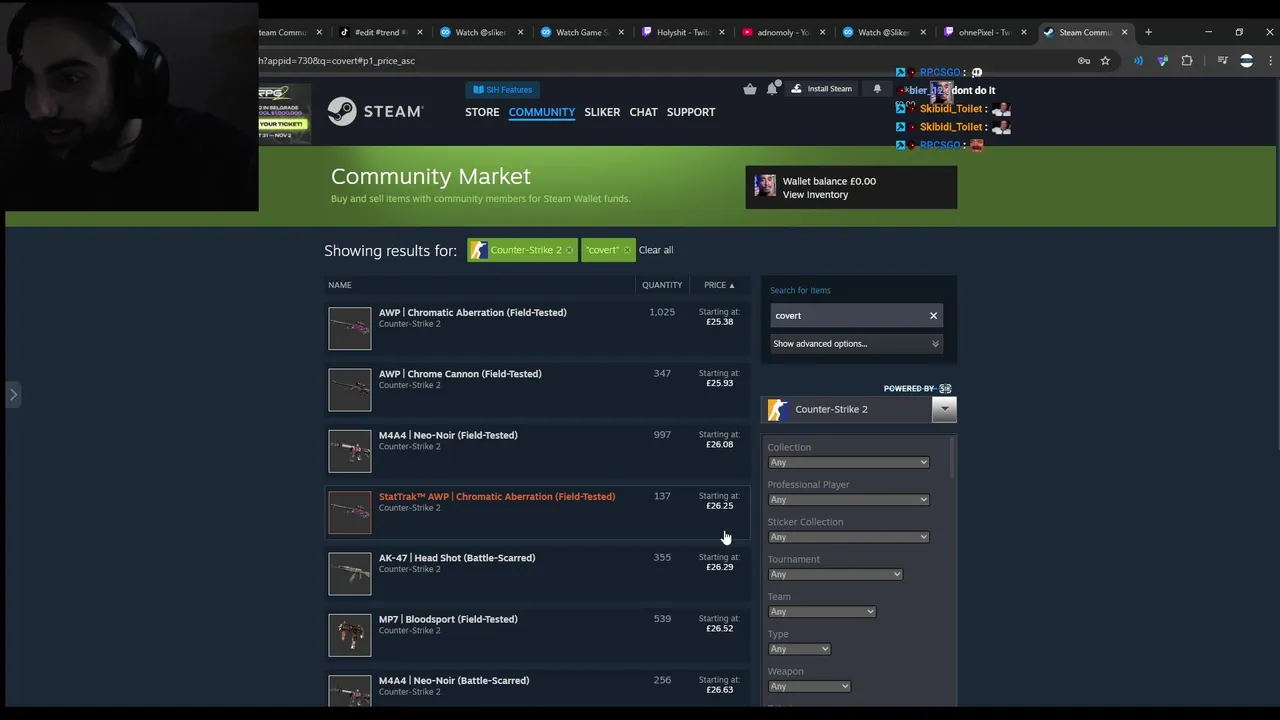Open the COMMUNITY menu
1280x720 pixels.
pyautogui.click(x=541, y=112)
